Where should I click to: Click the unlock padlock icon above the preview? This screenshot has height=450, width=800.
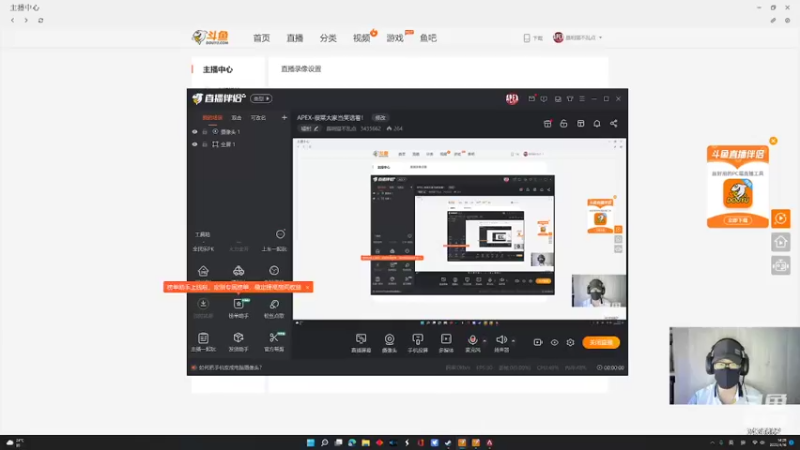tap(563, 123)
